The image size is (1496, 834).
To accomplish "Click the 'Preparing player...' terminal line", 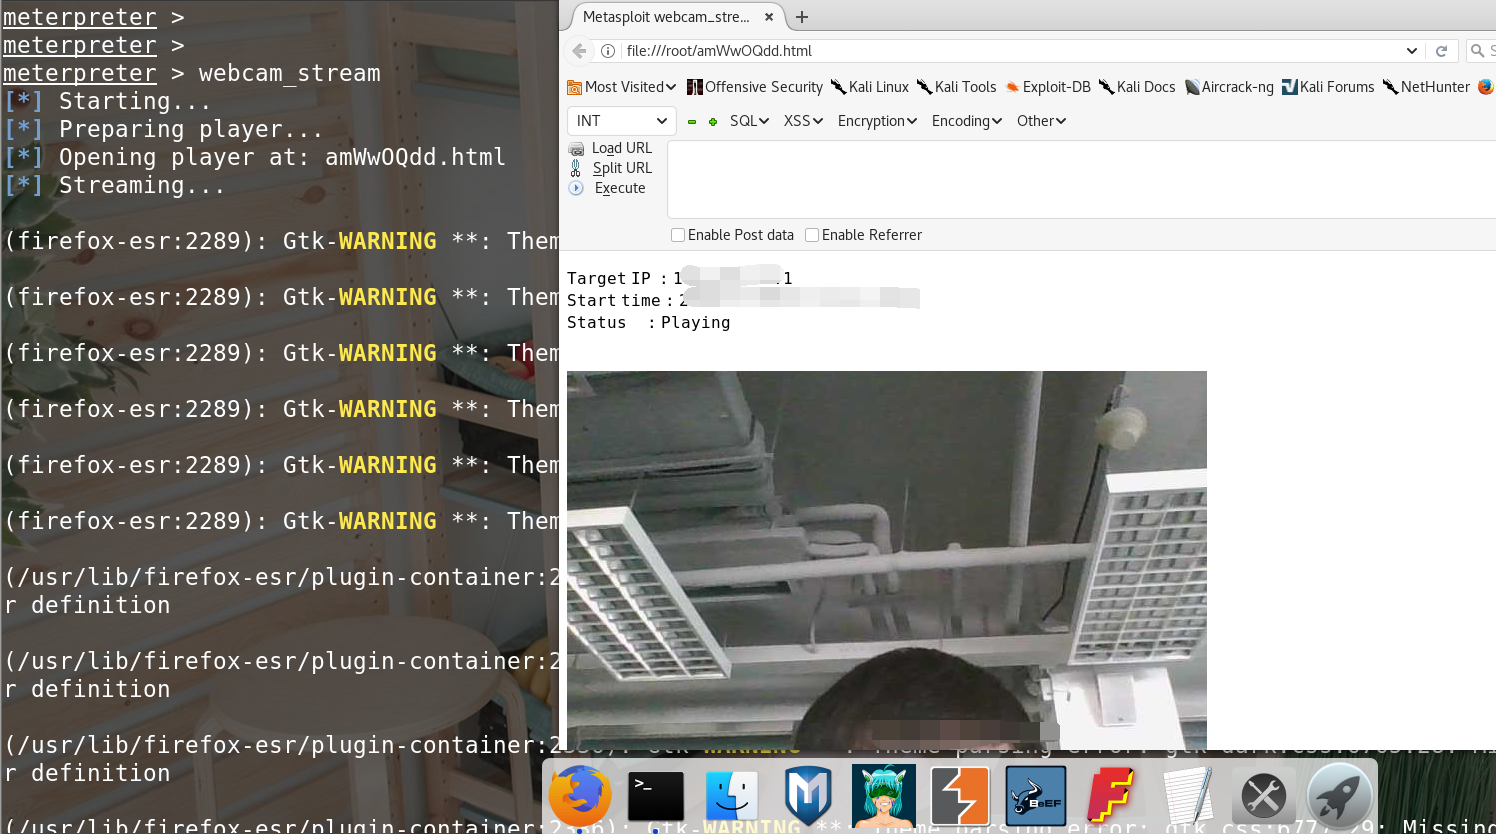I will [x=163, y=129].
